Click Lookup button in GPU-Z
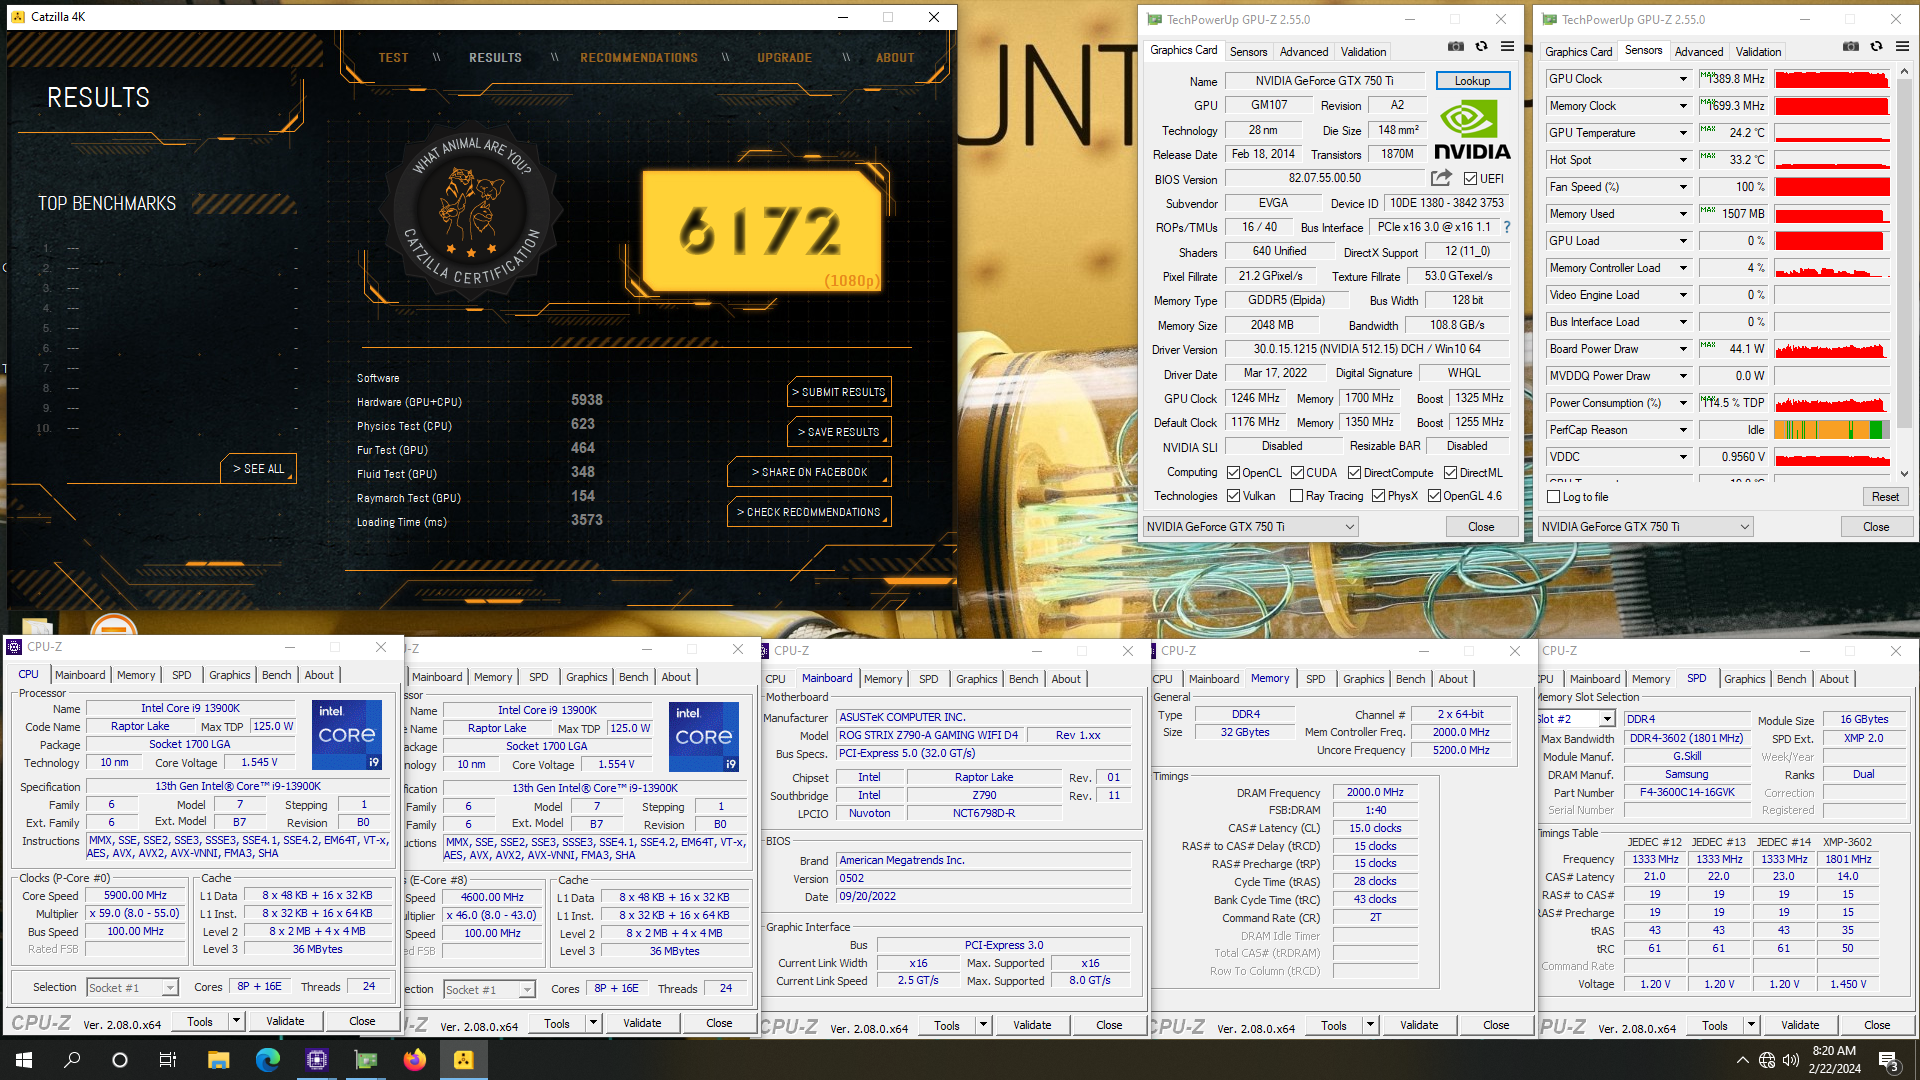Screen dimensions: 1920x1080 (x=1472, y=81)
